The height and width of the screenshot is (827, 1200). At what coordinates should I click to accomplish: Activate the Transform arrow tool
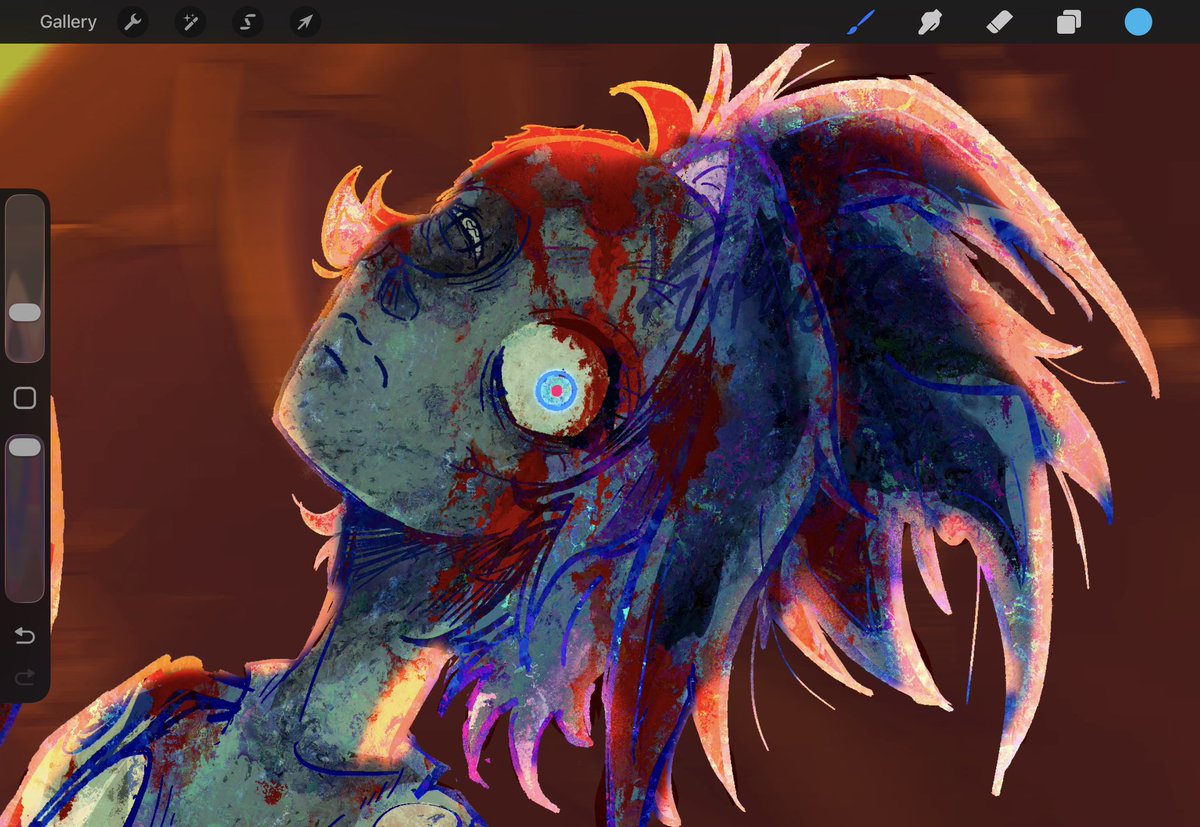pyautogui.click(x=305, y=22)
